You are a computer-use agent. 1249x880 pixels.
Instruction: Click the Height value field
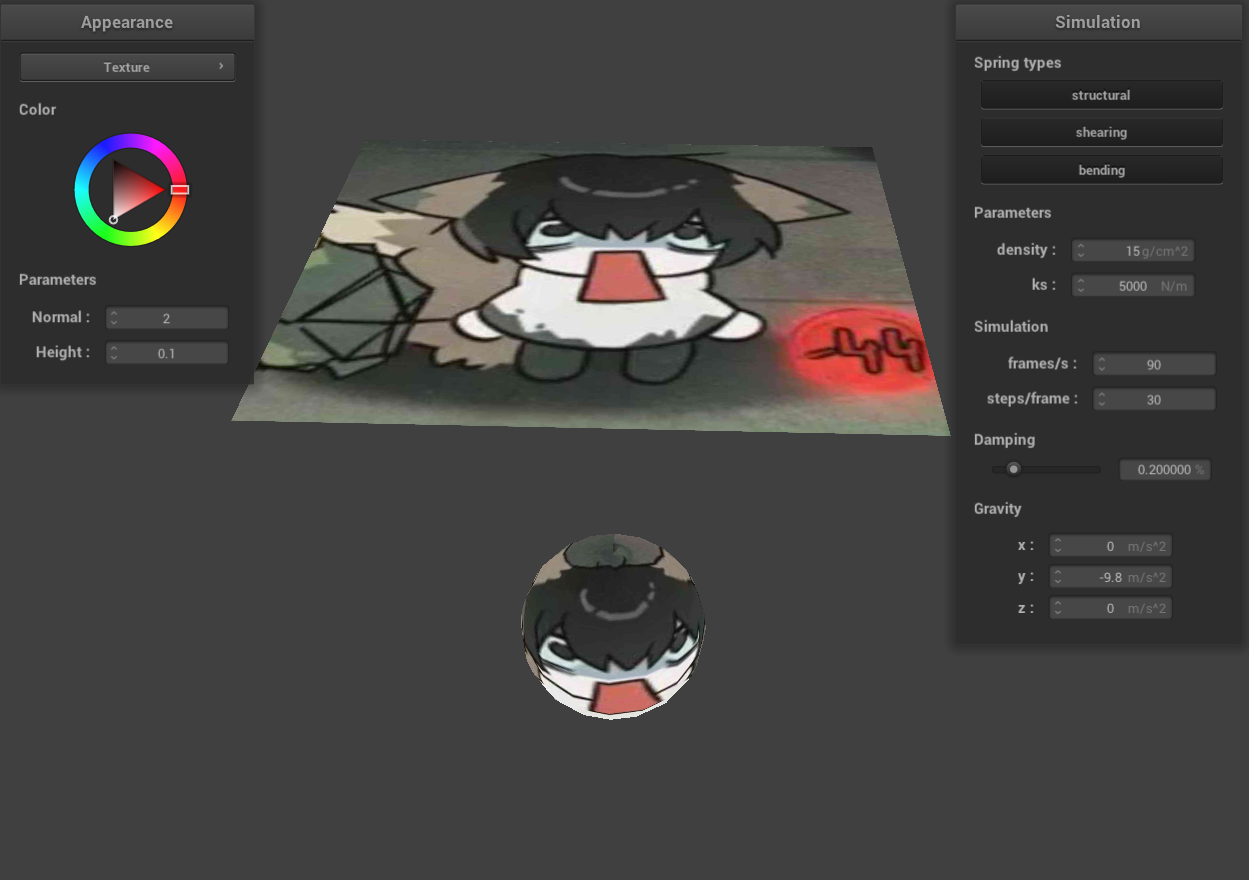(167, 353)
